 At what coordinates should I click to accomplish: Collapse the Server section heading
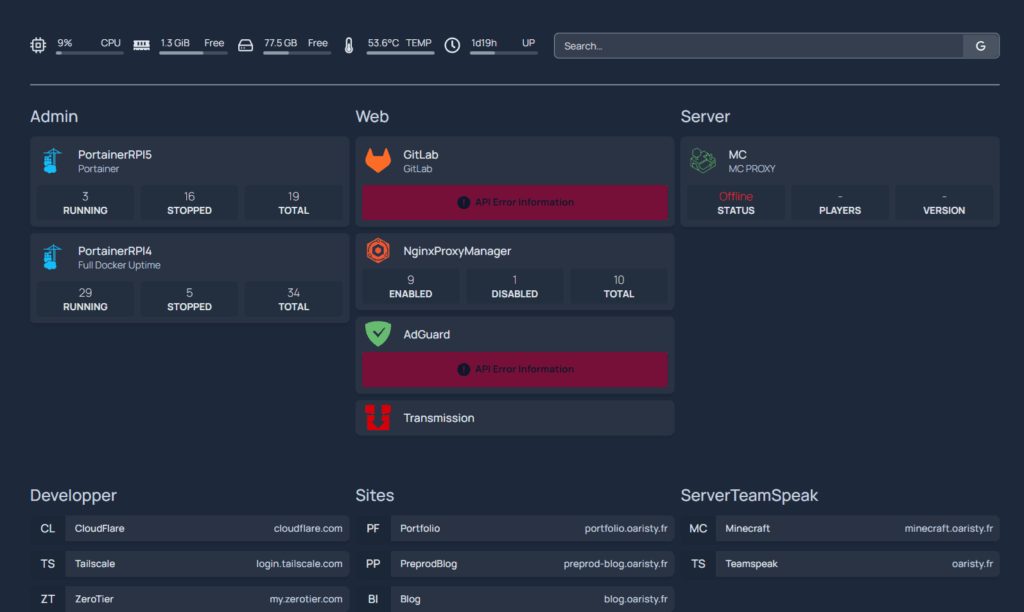[705, 116]
